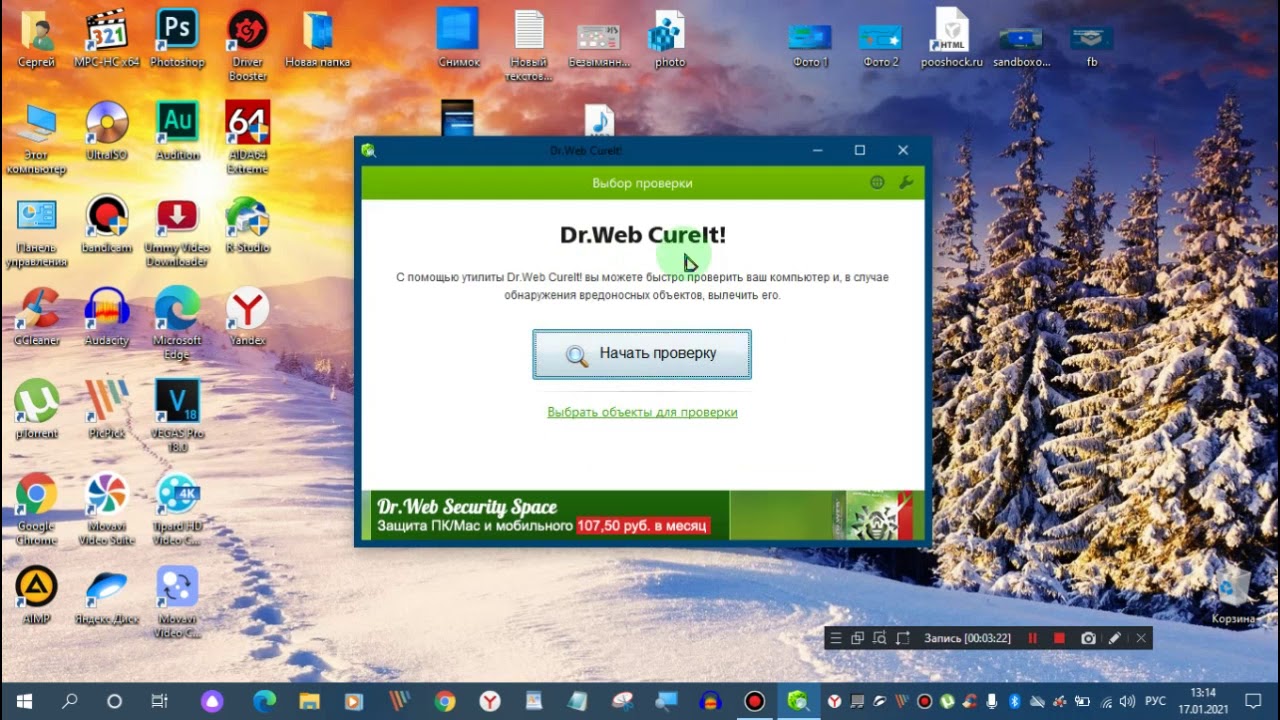Click recorder find window magnifier icon

click(x=880, y=638)
